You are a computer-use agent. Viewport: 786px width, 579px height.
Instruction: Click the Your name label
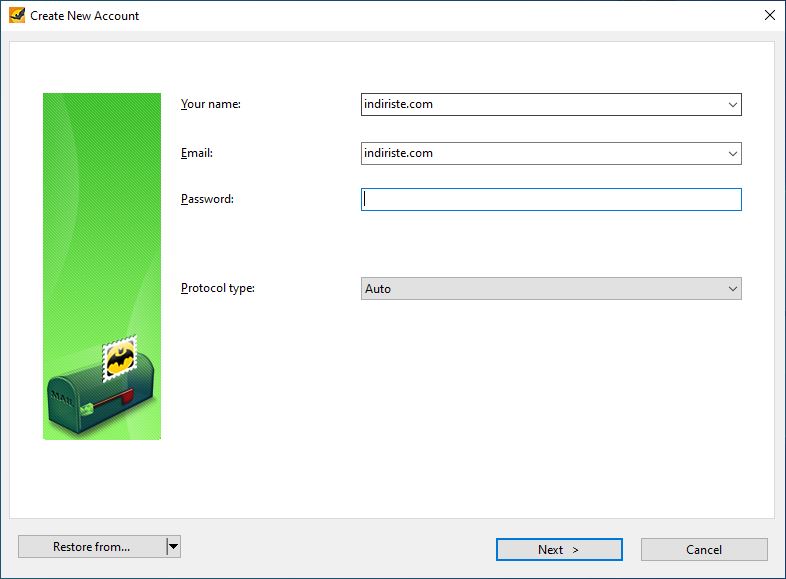[211, 104]
